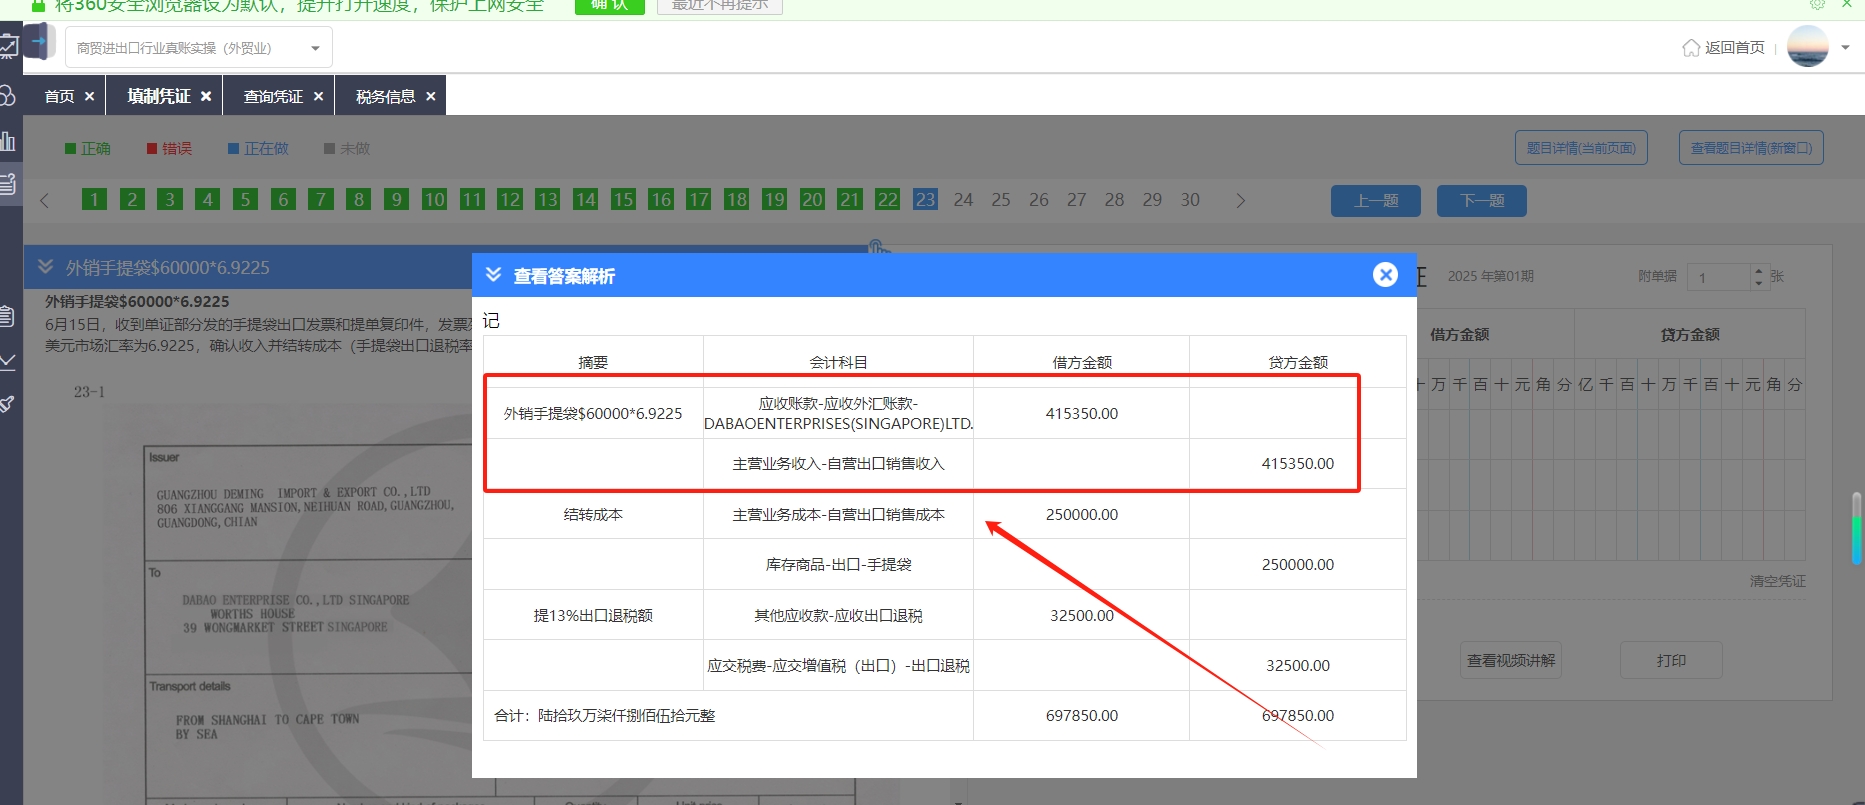Select 库存商品-出口-手提袋 account cell

click(x=838, y=564)
